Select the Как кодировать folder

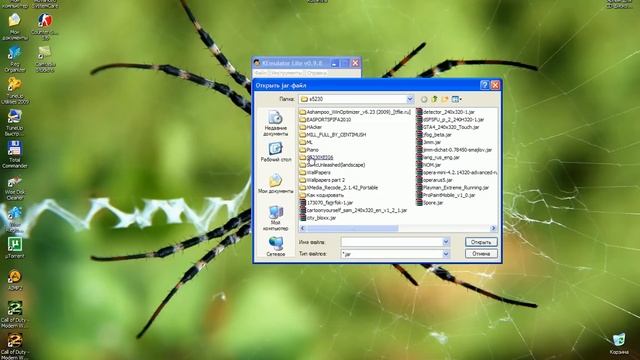click(321, 195)
